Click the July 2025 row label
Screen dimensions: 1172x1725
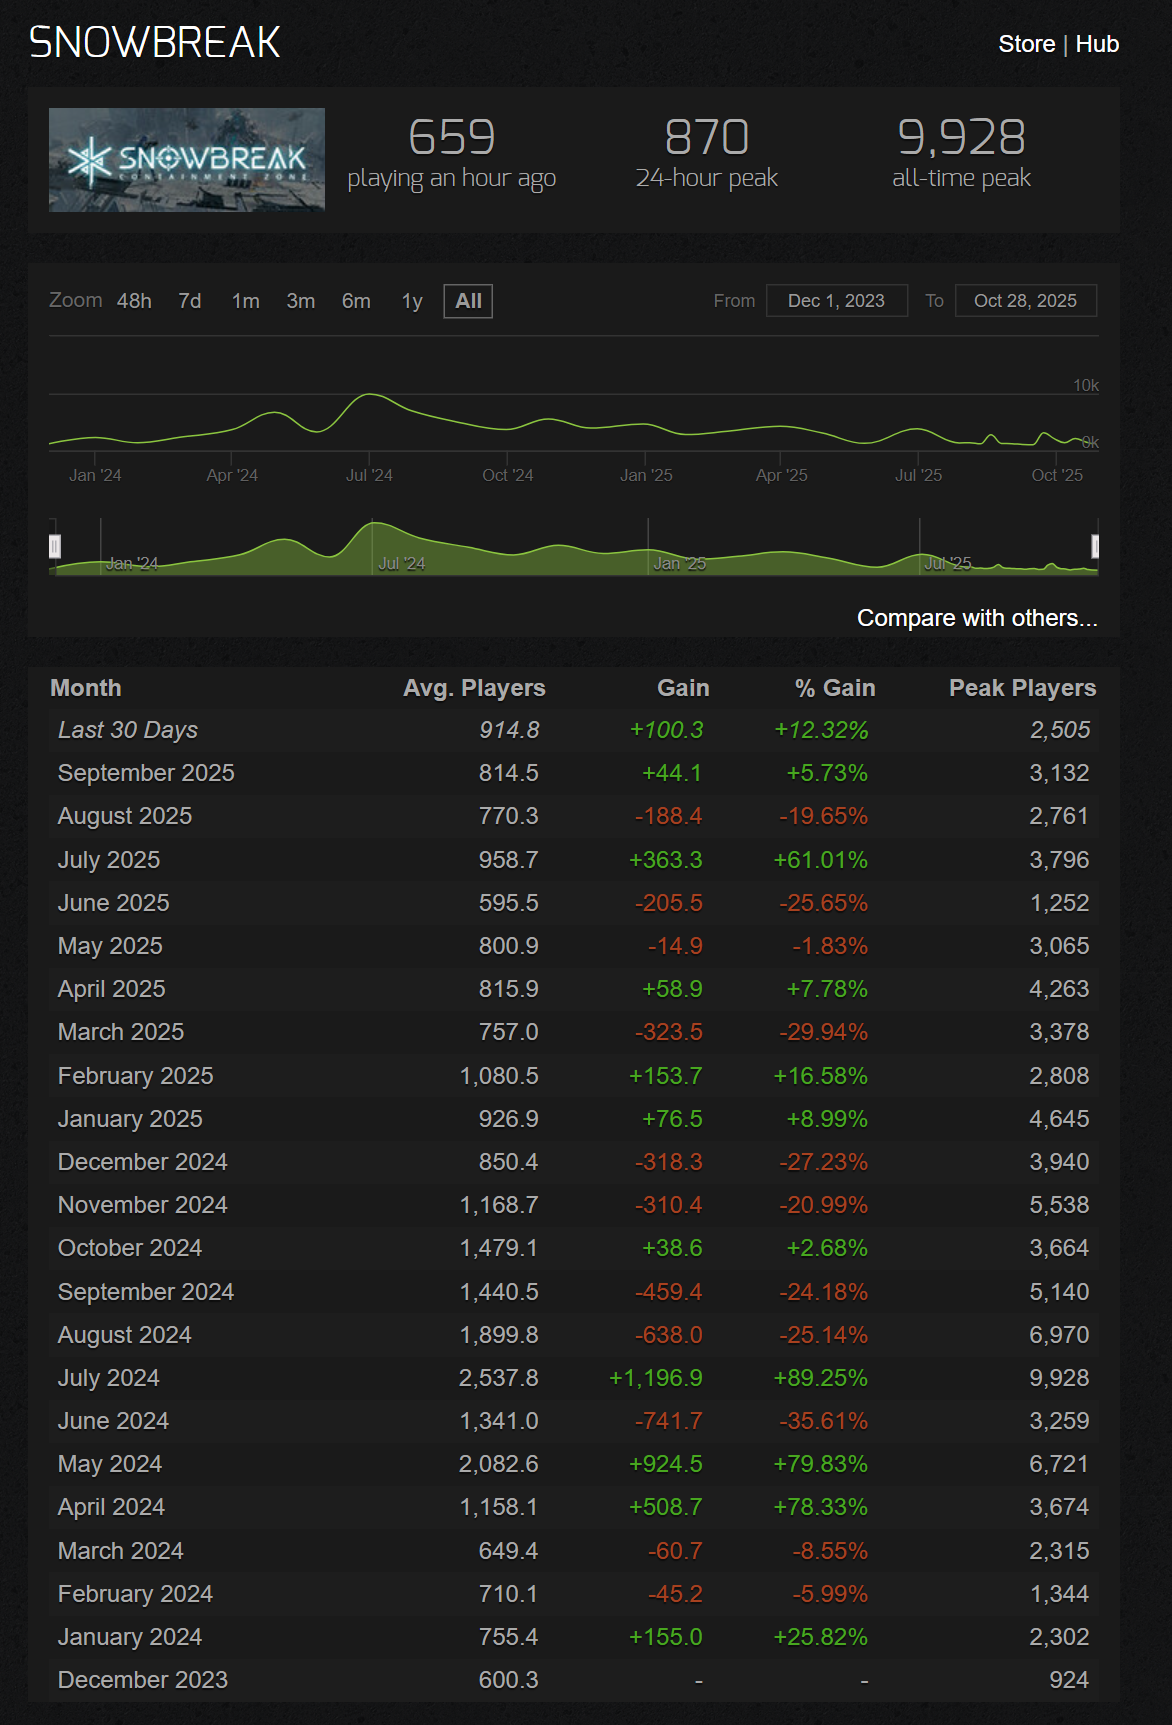click(109, 860)
